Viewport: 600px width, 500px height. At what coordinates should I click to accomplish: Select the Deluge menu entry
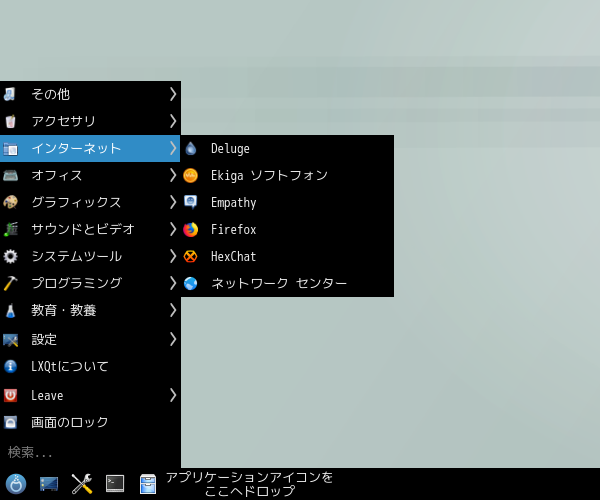click(287, 148)
